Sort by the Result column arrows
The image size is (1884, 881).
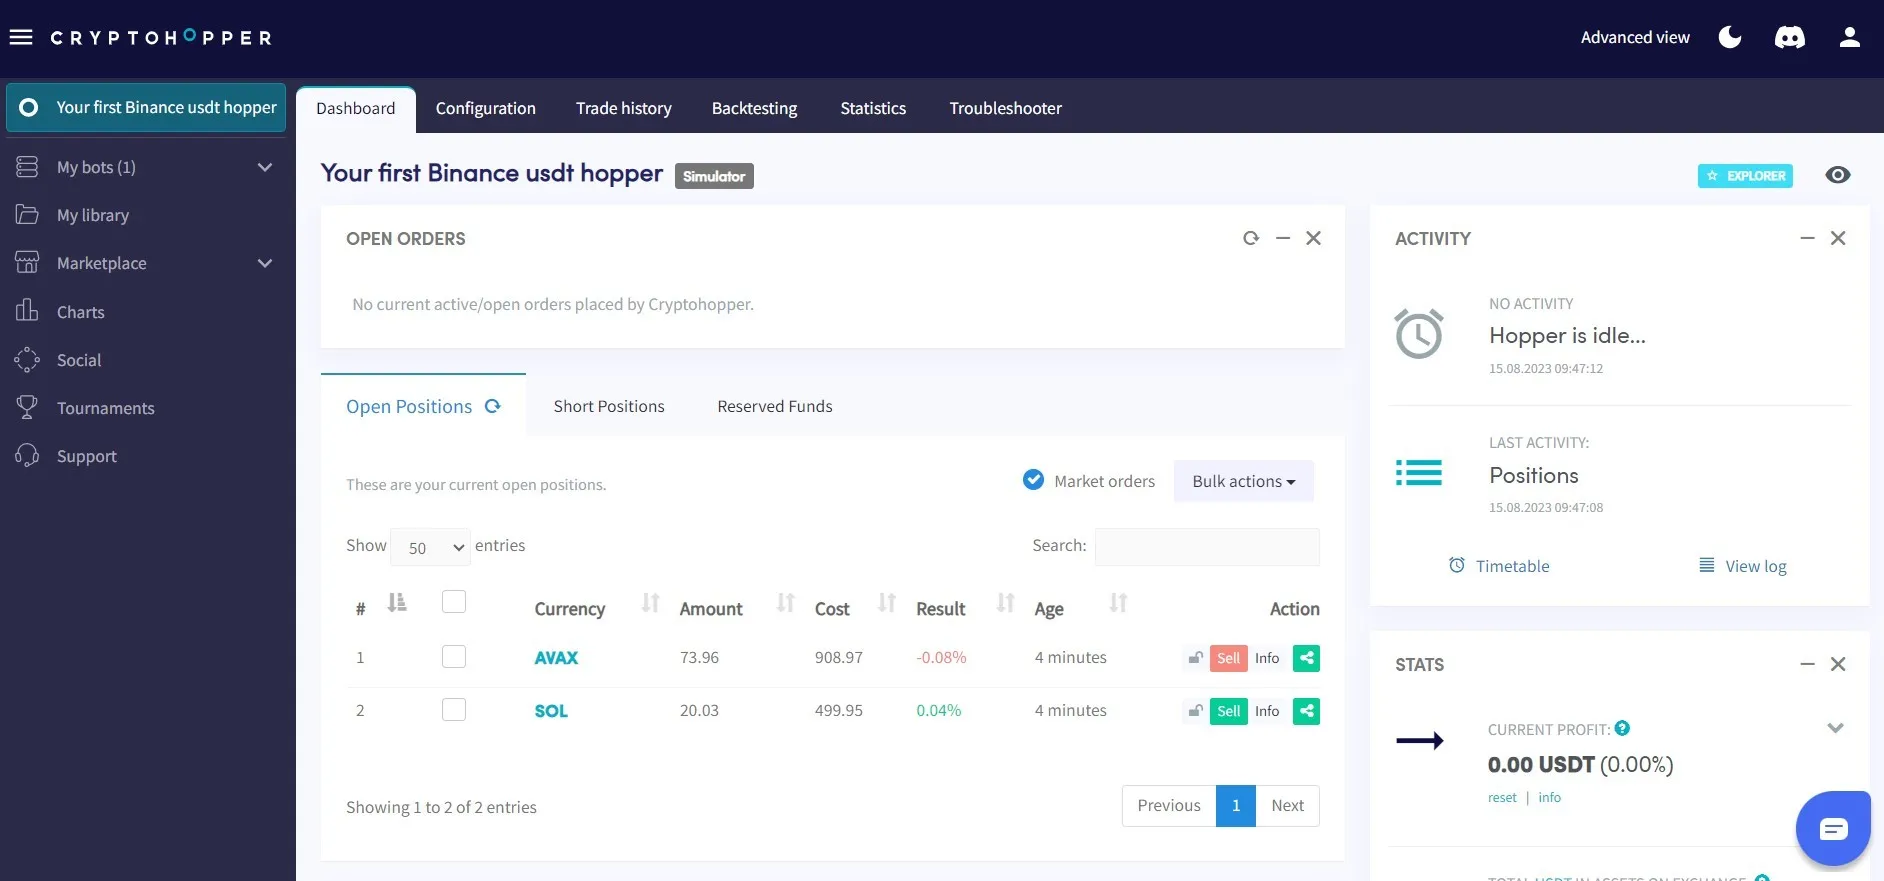click(x=1006, y=603)
